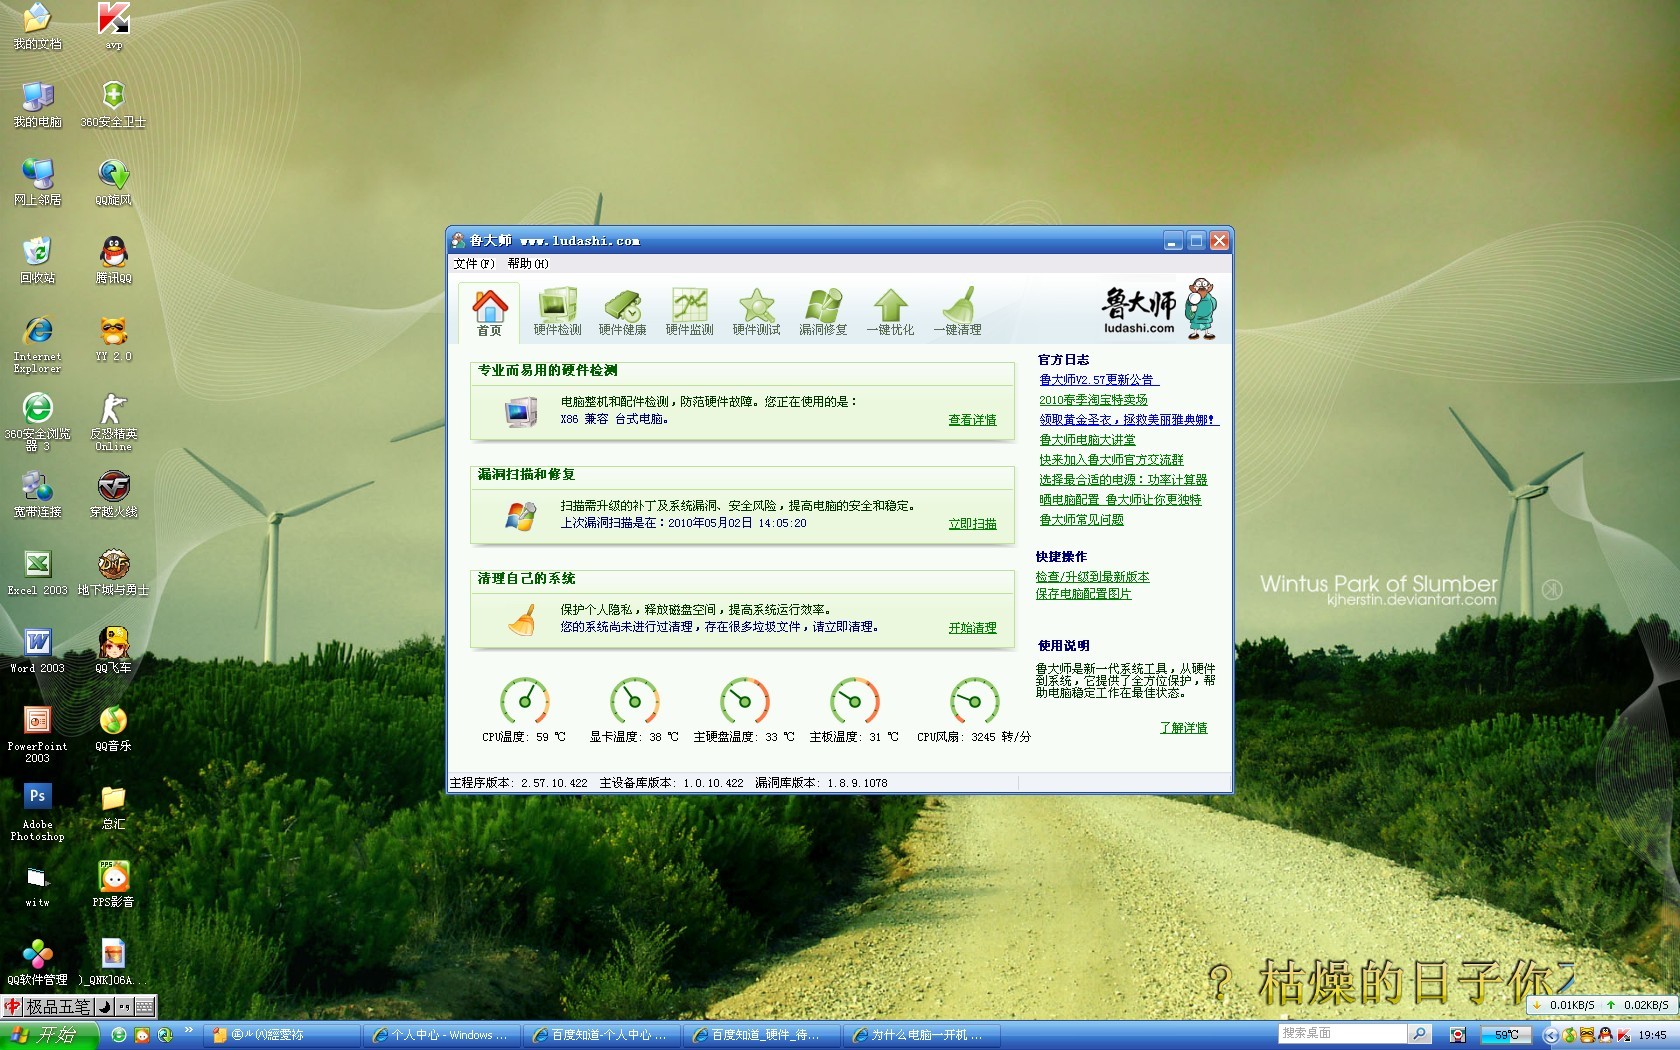Open 我的文档 desktop icon
This screenshot has height=1050, width=1680.
tap(37, 26)
